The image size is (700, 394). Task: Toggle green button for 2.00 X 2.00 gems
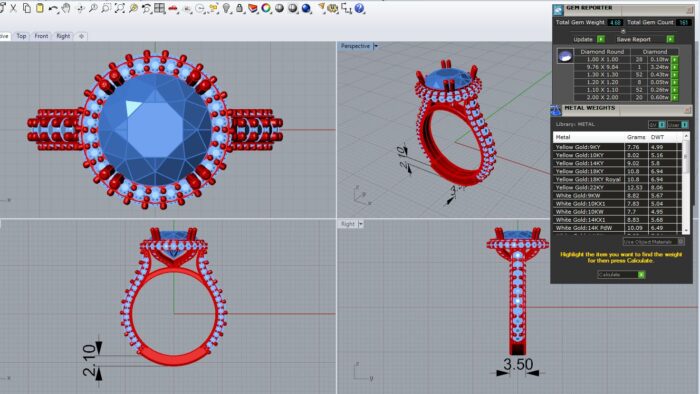click(675, 97)
